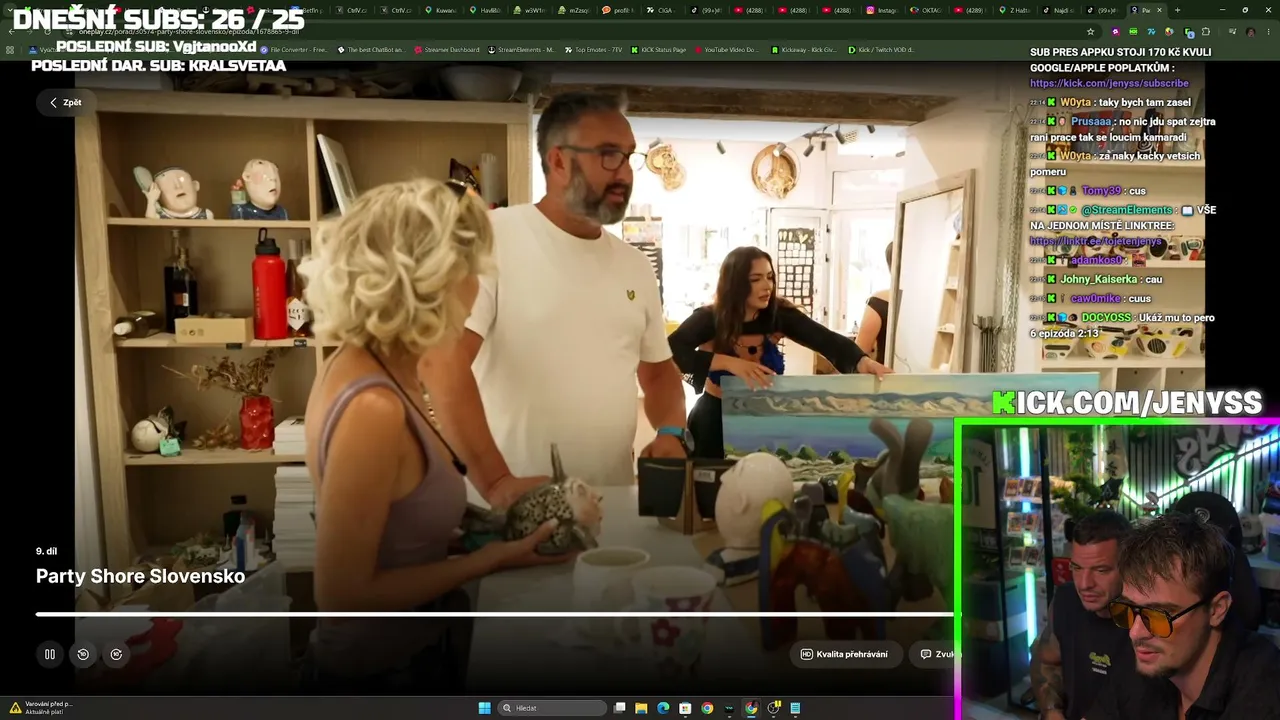Switch to the Kuwan browser tab
1280x720 pixels.
pos(442,10)
